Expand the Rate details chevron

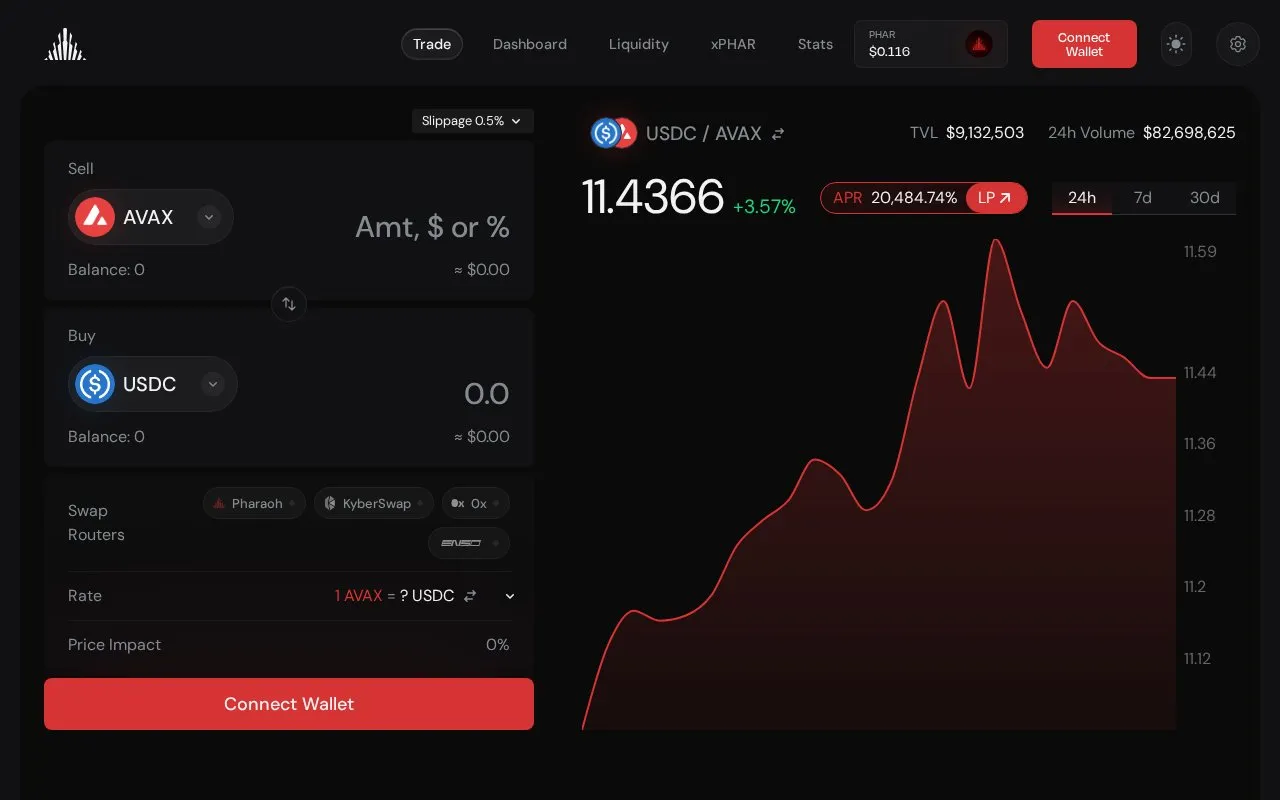point(510,596)
